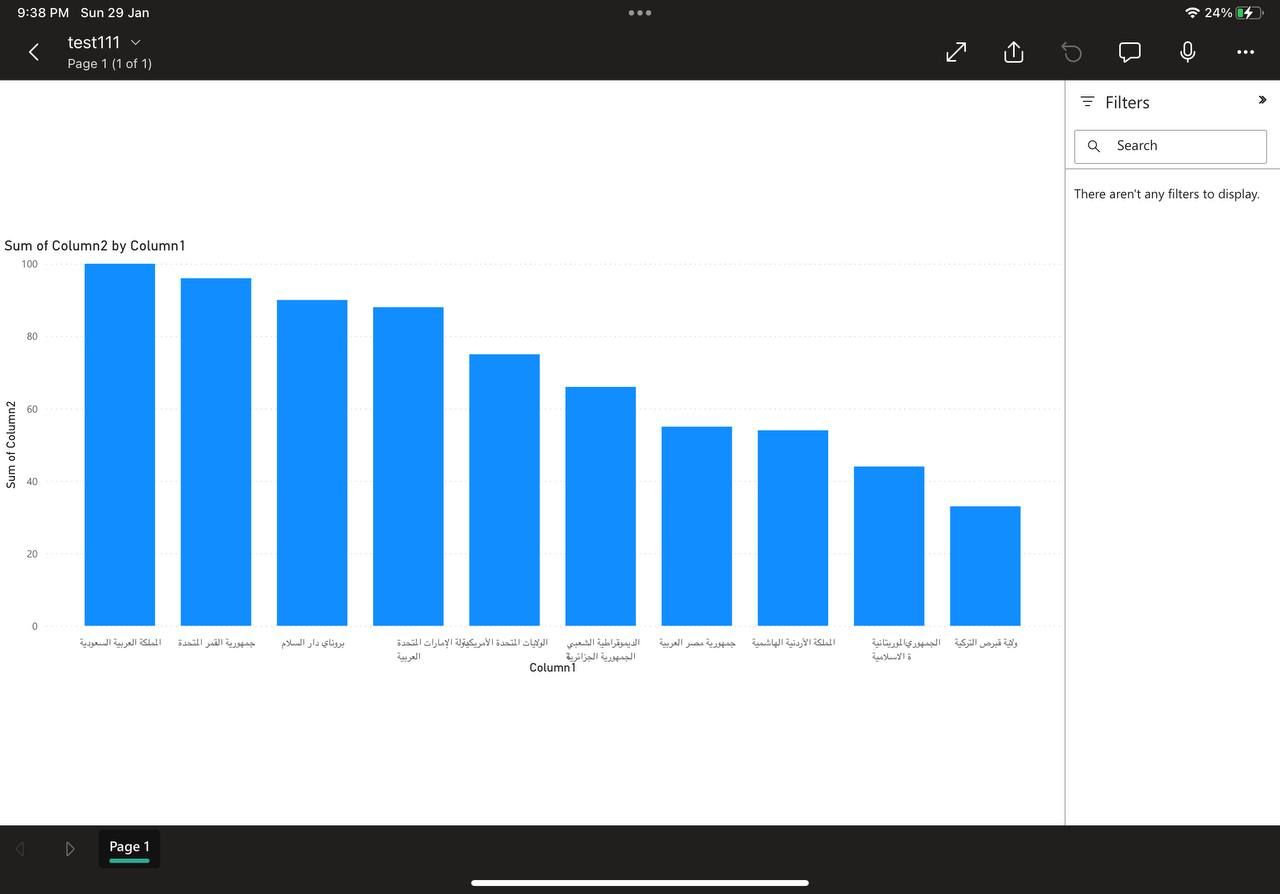Click the y-axis value 40
Screen dimensions: 1280x894
pos(32,482)
